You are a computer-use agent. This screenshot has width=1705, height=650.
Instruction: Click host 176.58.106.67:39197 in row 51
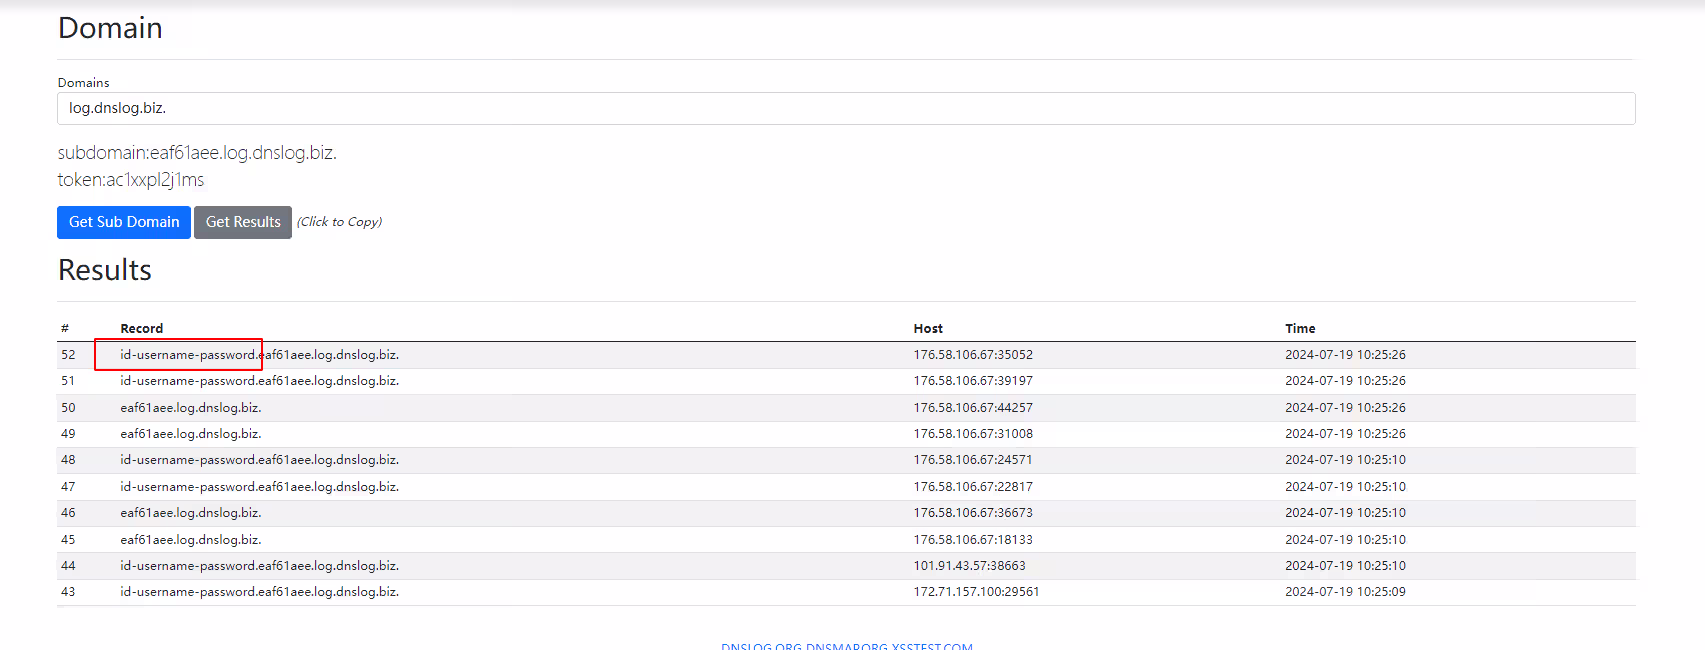coord(973,381)
